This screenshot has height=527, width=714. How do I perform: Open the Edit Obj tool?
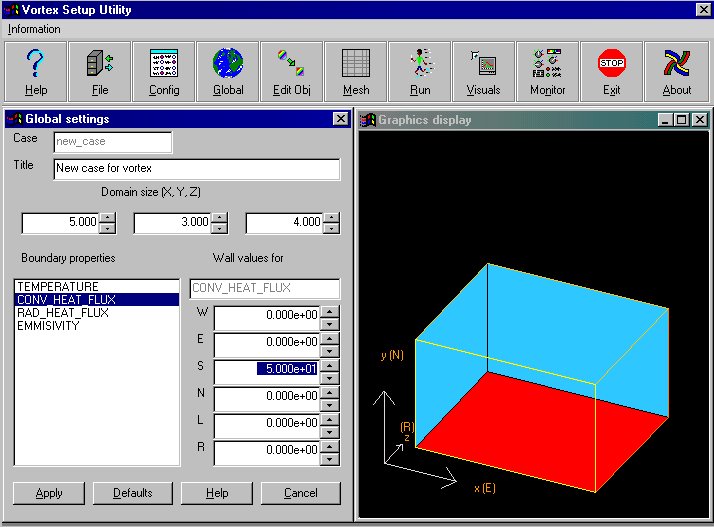pos(292,72)
